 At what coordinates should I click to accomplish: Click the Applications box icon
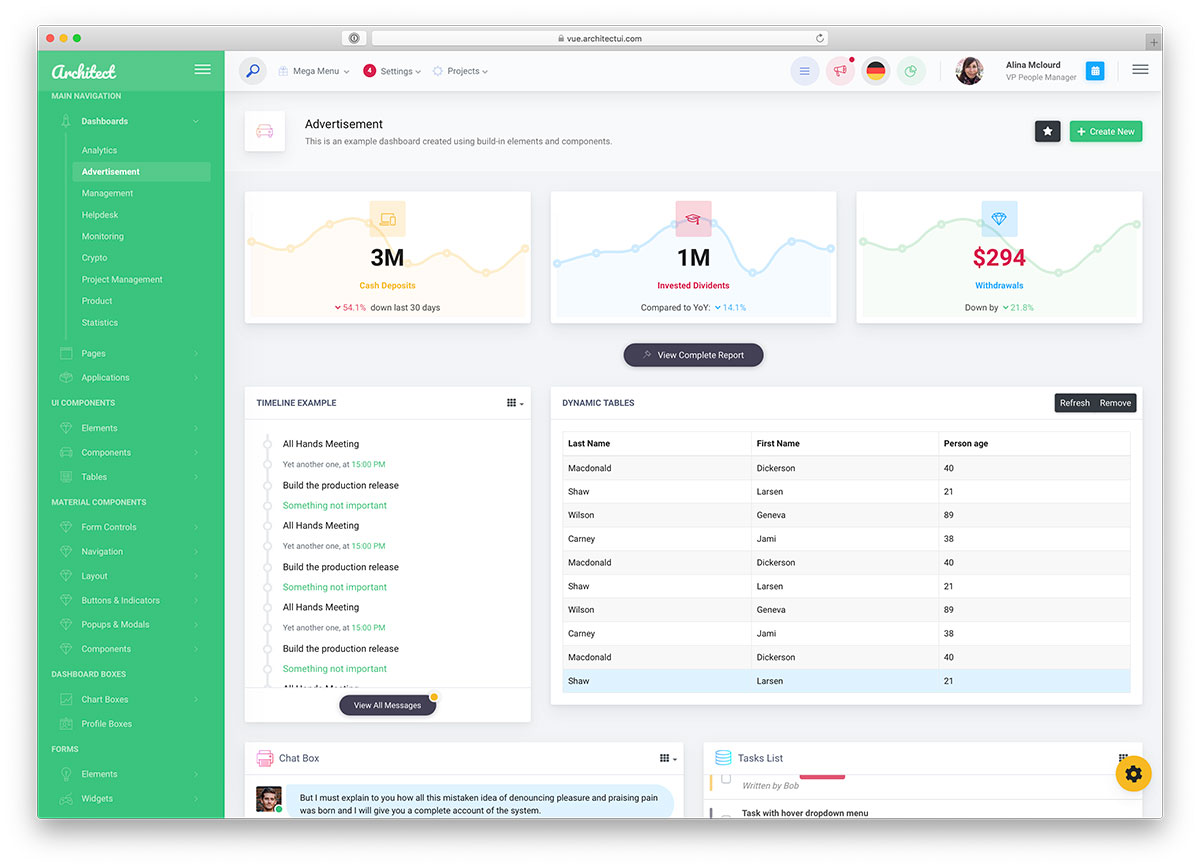point(66,377)
